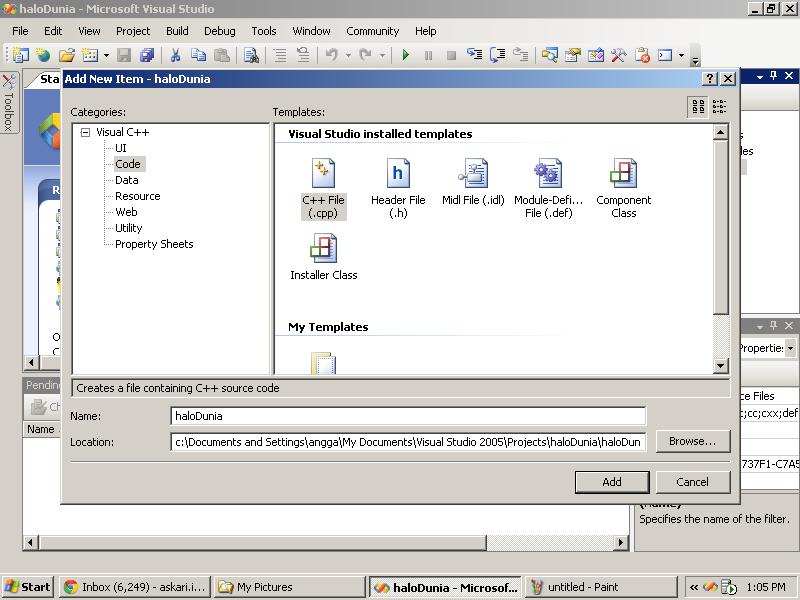Viewport: 800px width, 600px height.
Task: Click into the Name input field
Action: 408,416
